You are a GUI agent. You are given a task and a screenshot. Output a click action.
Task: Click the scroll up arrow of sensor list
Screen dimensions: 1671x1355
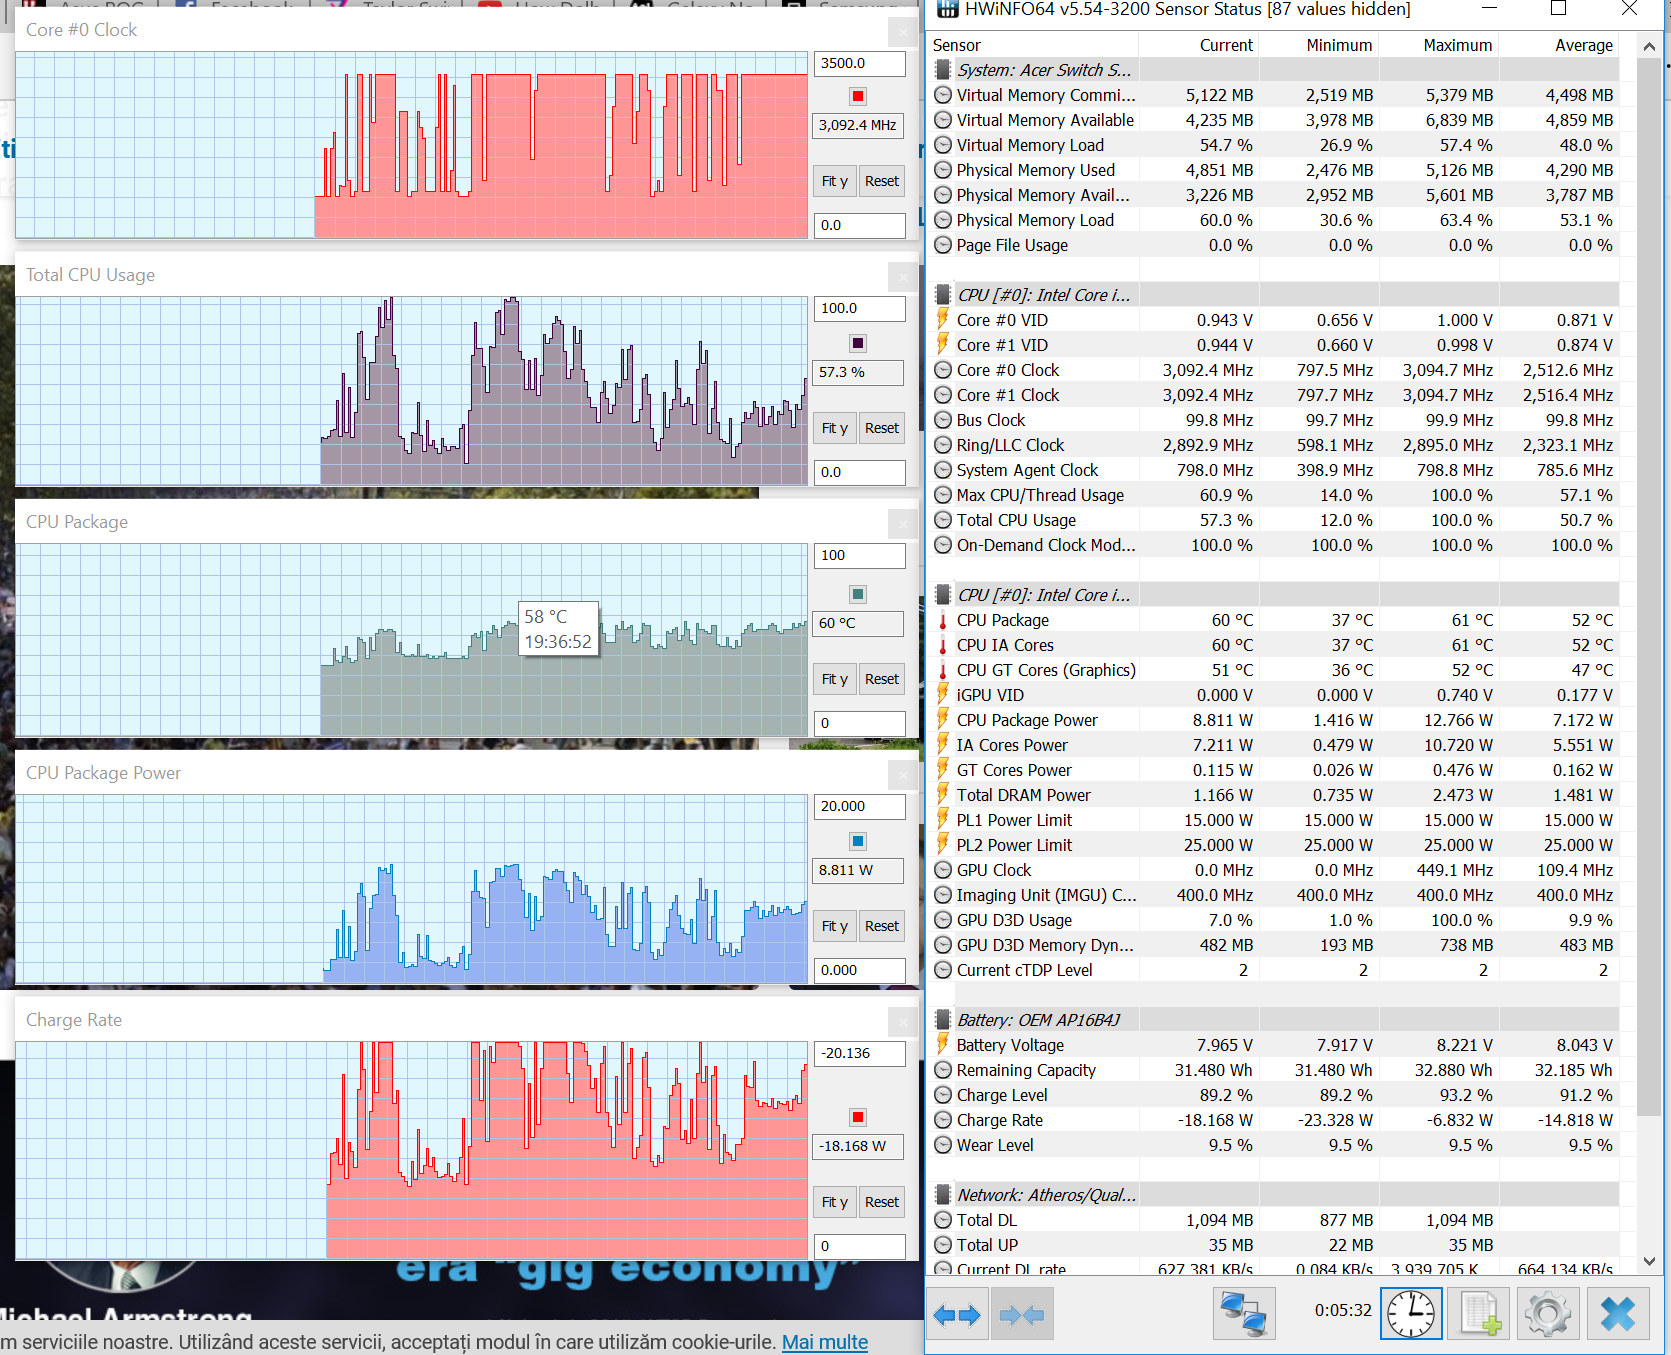[x=1649, y=46]
